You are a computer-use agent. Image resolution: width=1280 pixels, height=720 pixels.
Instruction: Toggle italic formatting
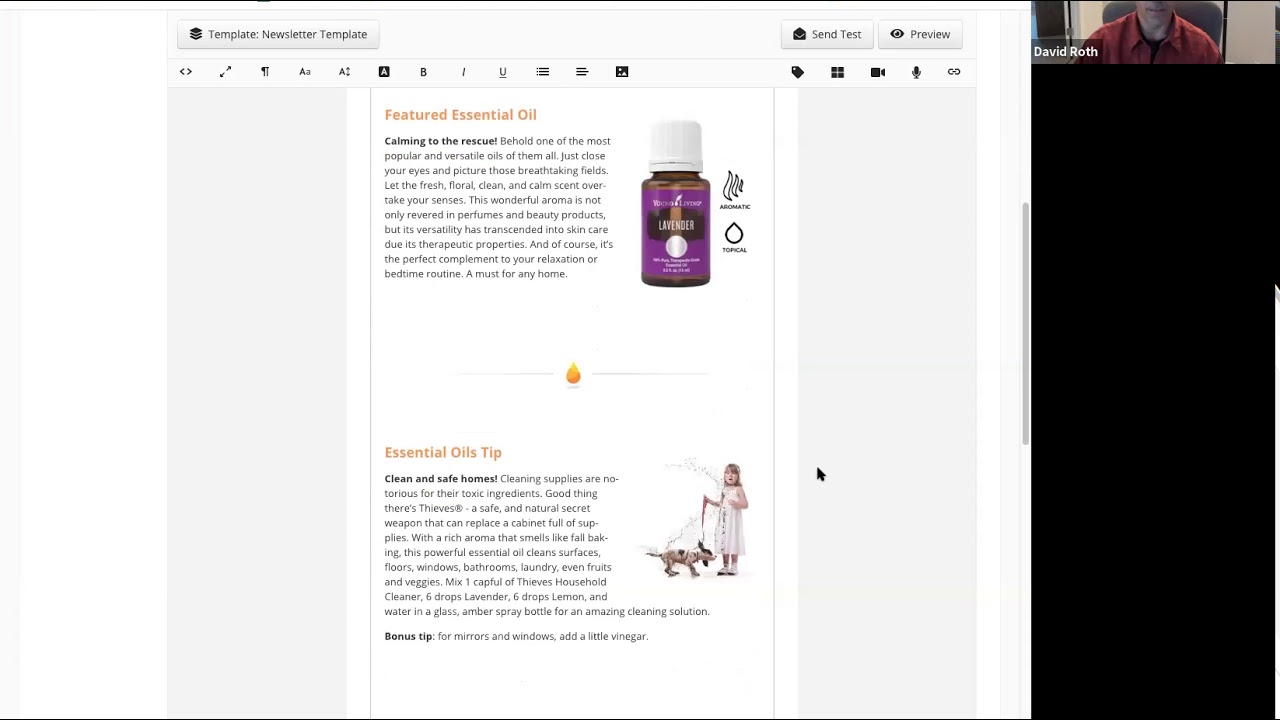tap(463, 72)
